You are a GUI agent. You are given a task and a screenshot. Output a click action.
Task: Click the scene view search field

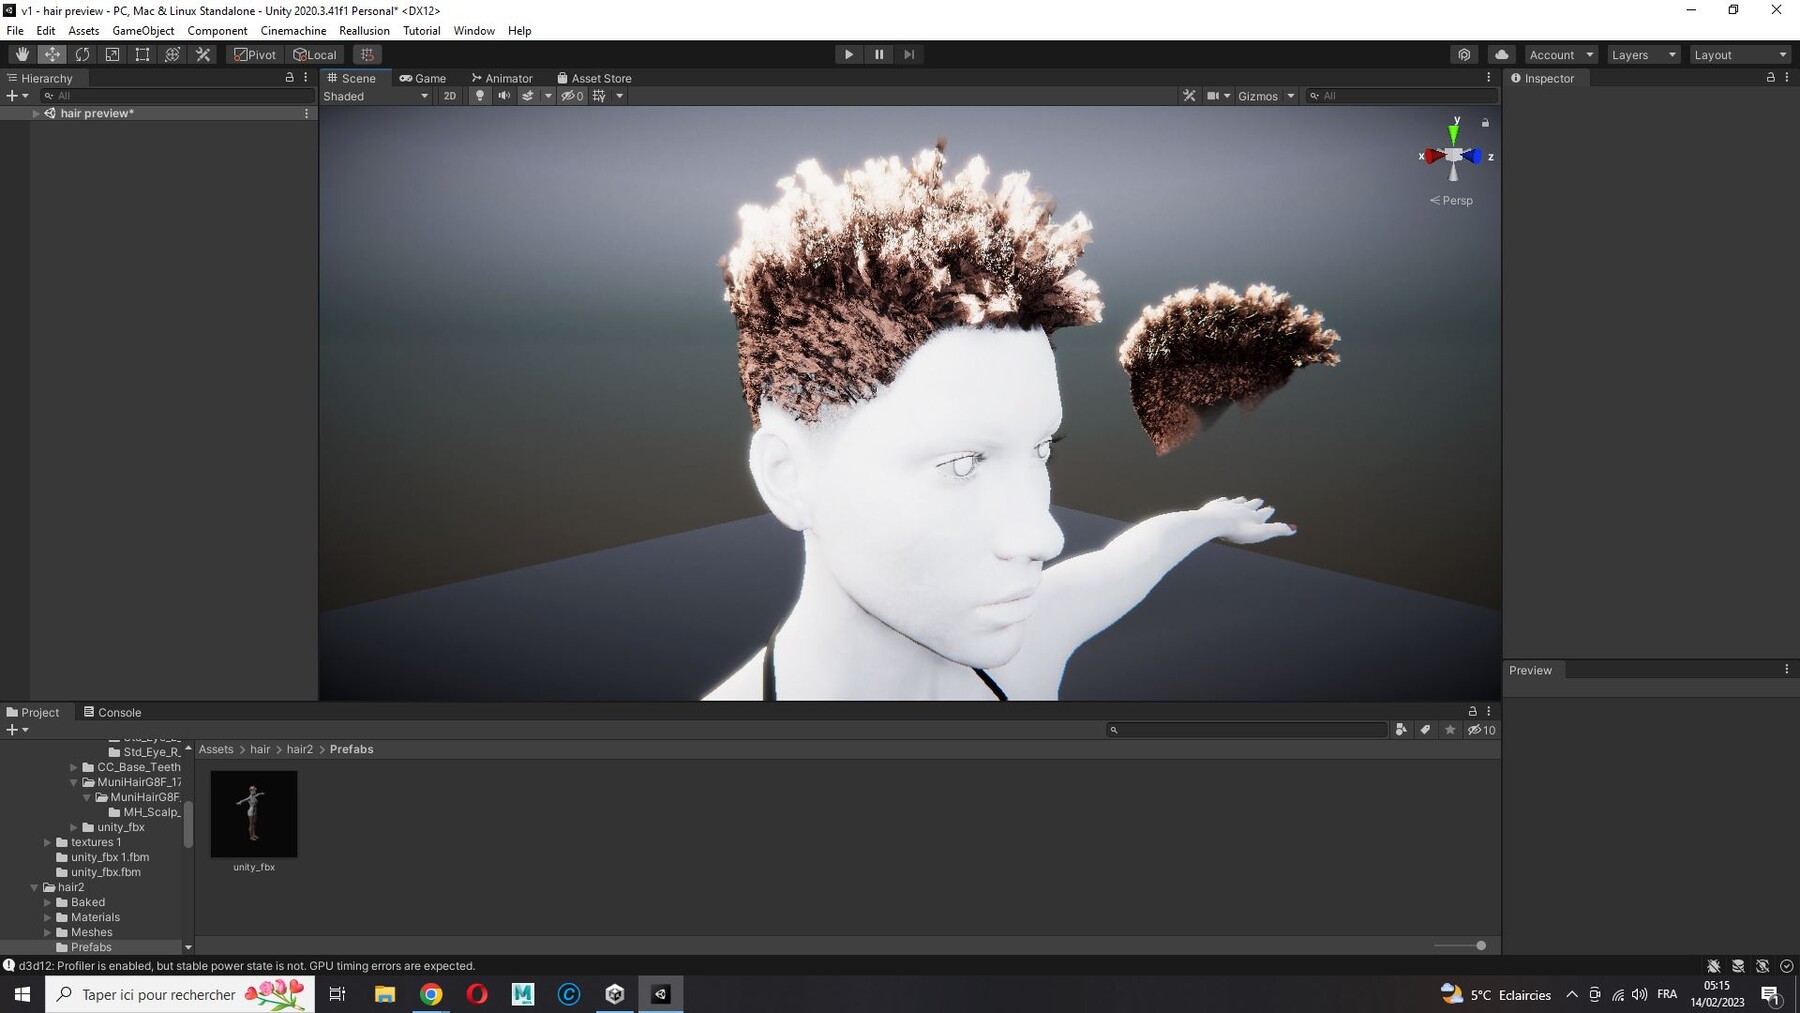tap(1402, 96)
